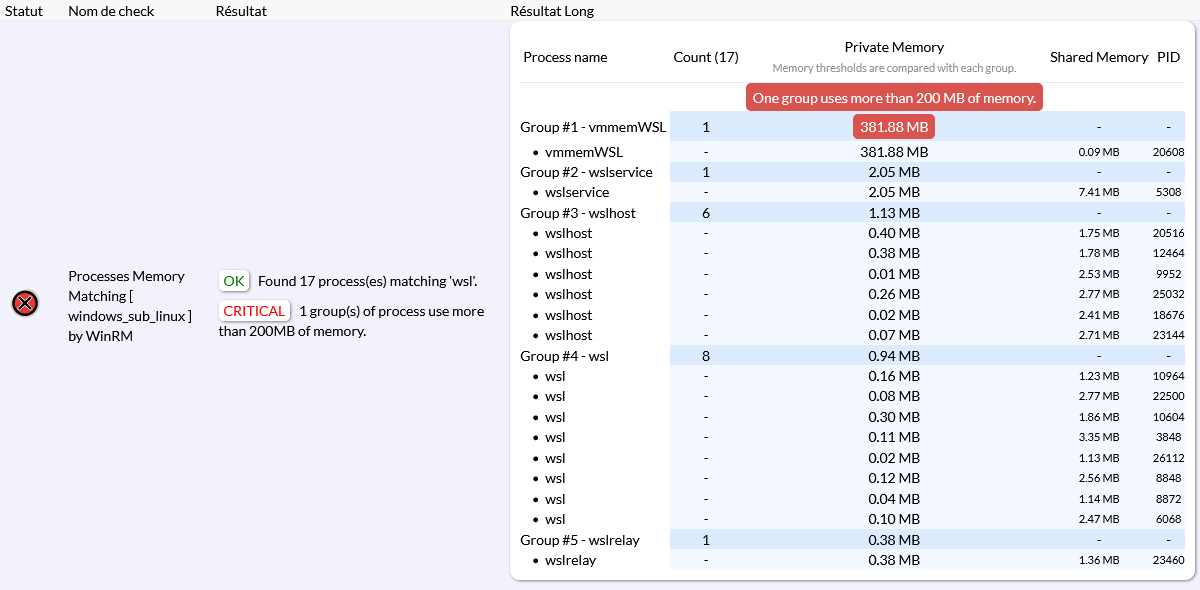This screenshot has width=1200, height=590.
Task: Click the 'One group uses more than 200 MB' alert
Action: click(x=894, y=98)
